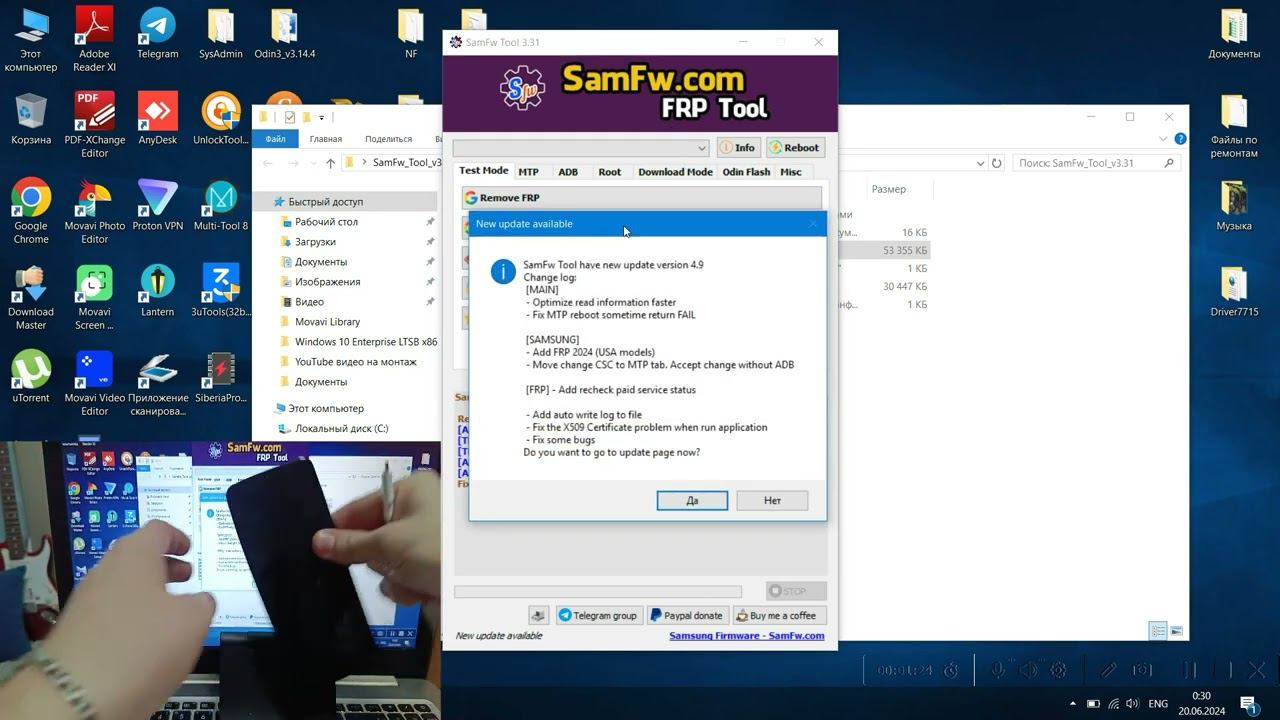This screenshot has height=720, width=1280.
Task: Click the Explorer up-arrow navigation button
Action: pos(331,163)
